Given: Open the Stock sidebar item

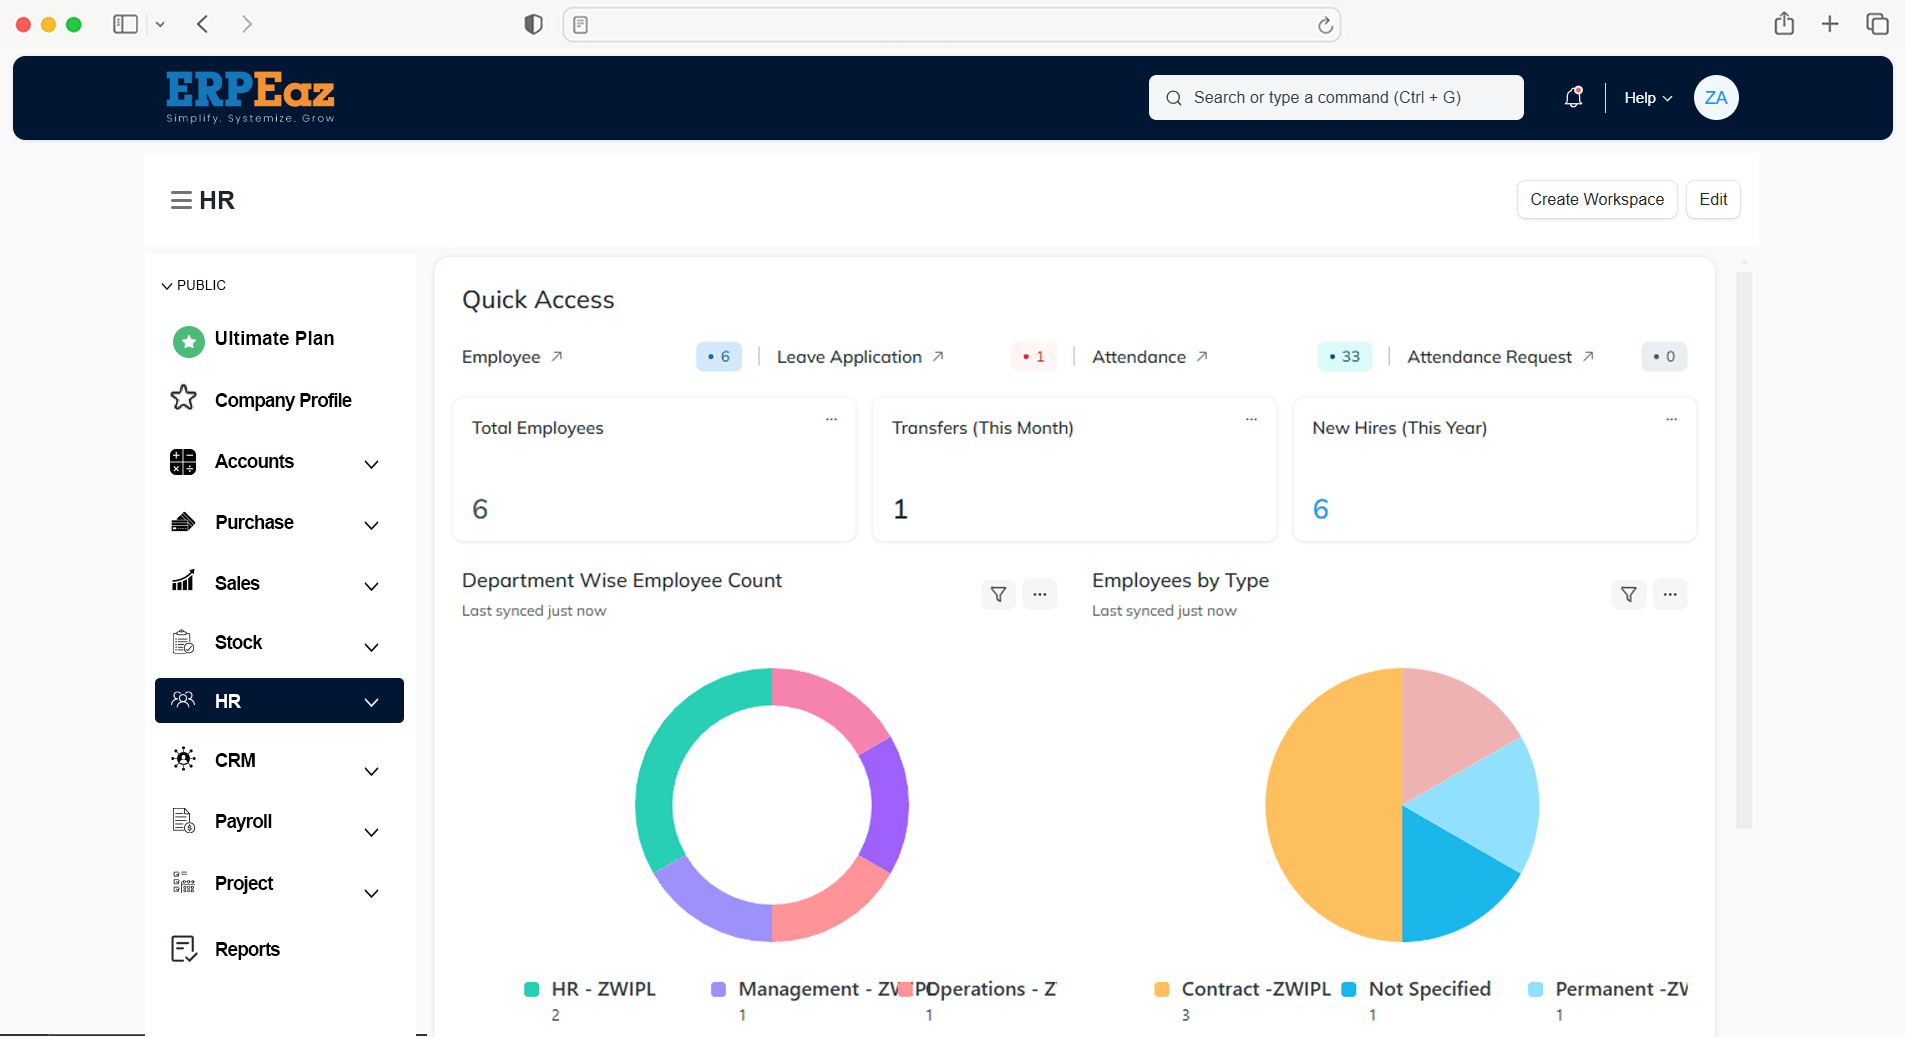Looking at the screenshot, I should 238,643.
